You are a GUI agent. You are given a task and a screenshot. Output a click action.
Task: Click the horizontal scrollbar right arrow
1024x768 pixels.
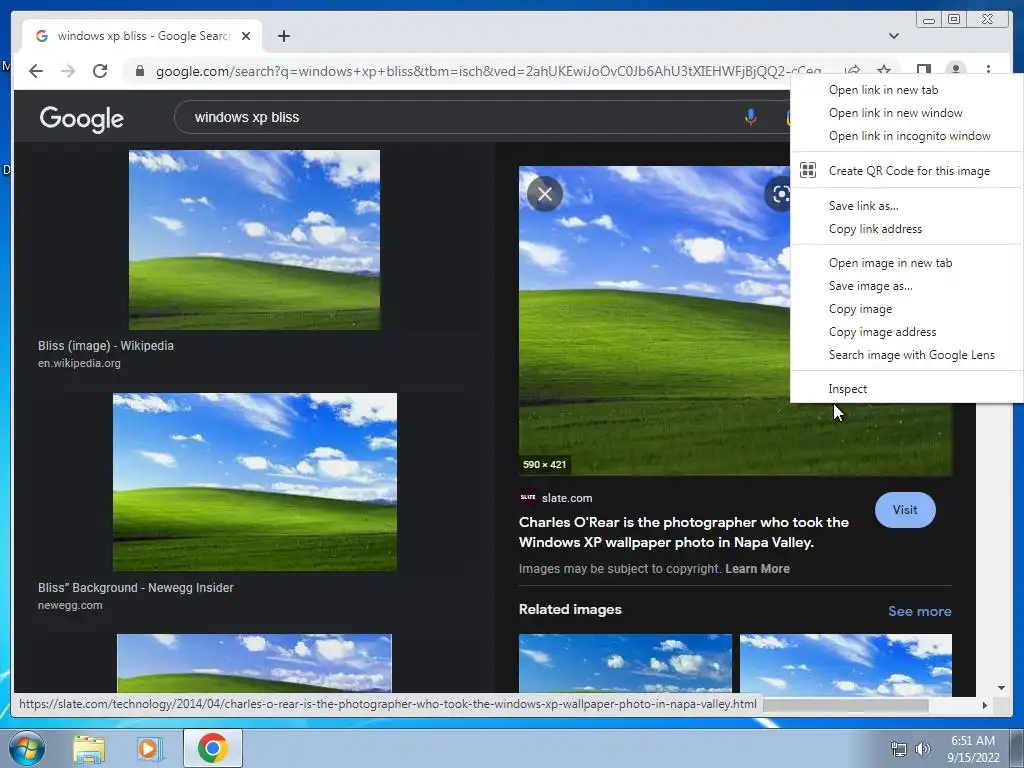tap(985, 705)
